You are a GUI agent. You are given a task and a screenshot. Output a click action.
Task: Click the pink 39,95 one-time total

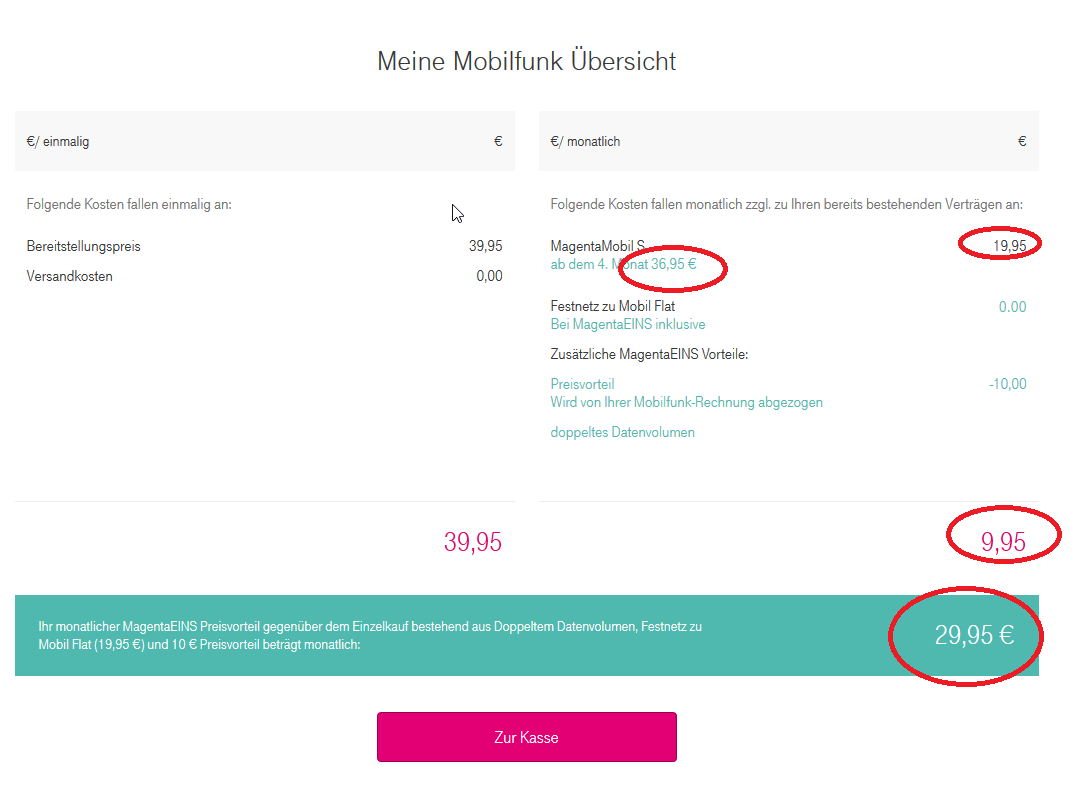click(x=473, y=542)
